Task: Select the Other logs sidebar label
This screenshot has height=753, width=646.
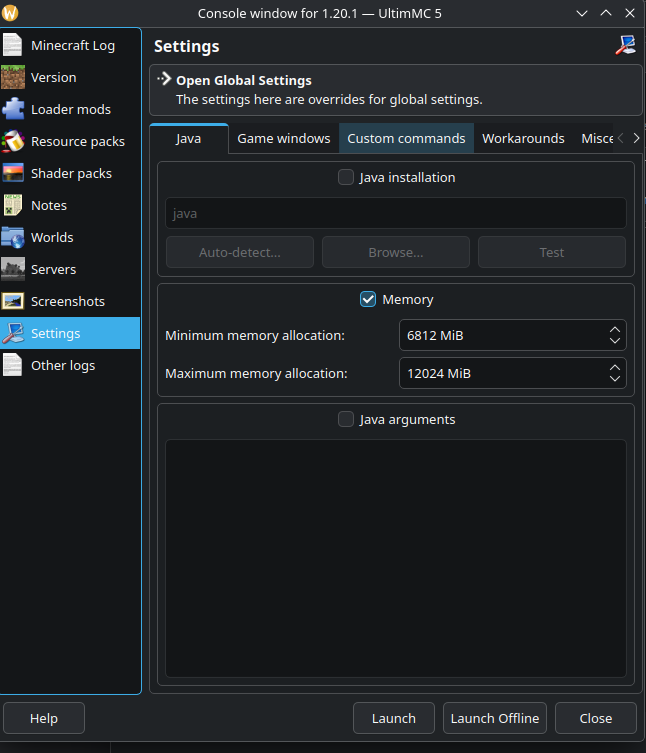Action: click(63, 365)
